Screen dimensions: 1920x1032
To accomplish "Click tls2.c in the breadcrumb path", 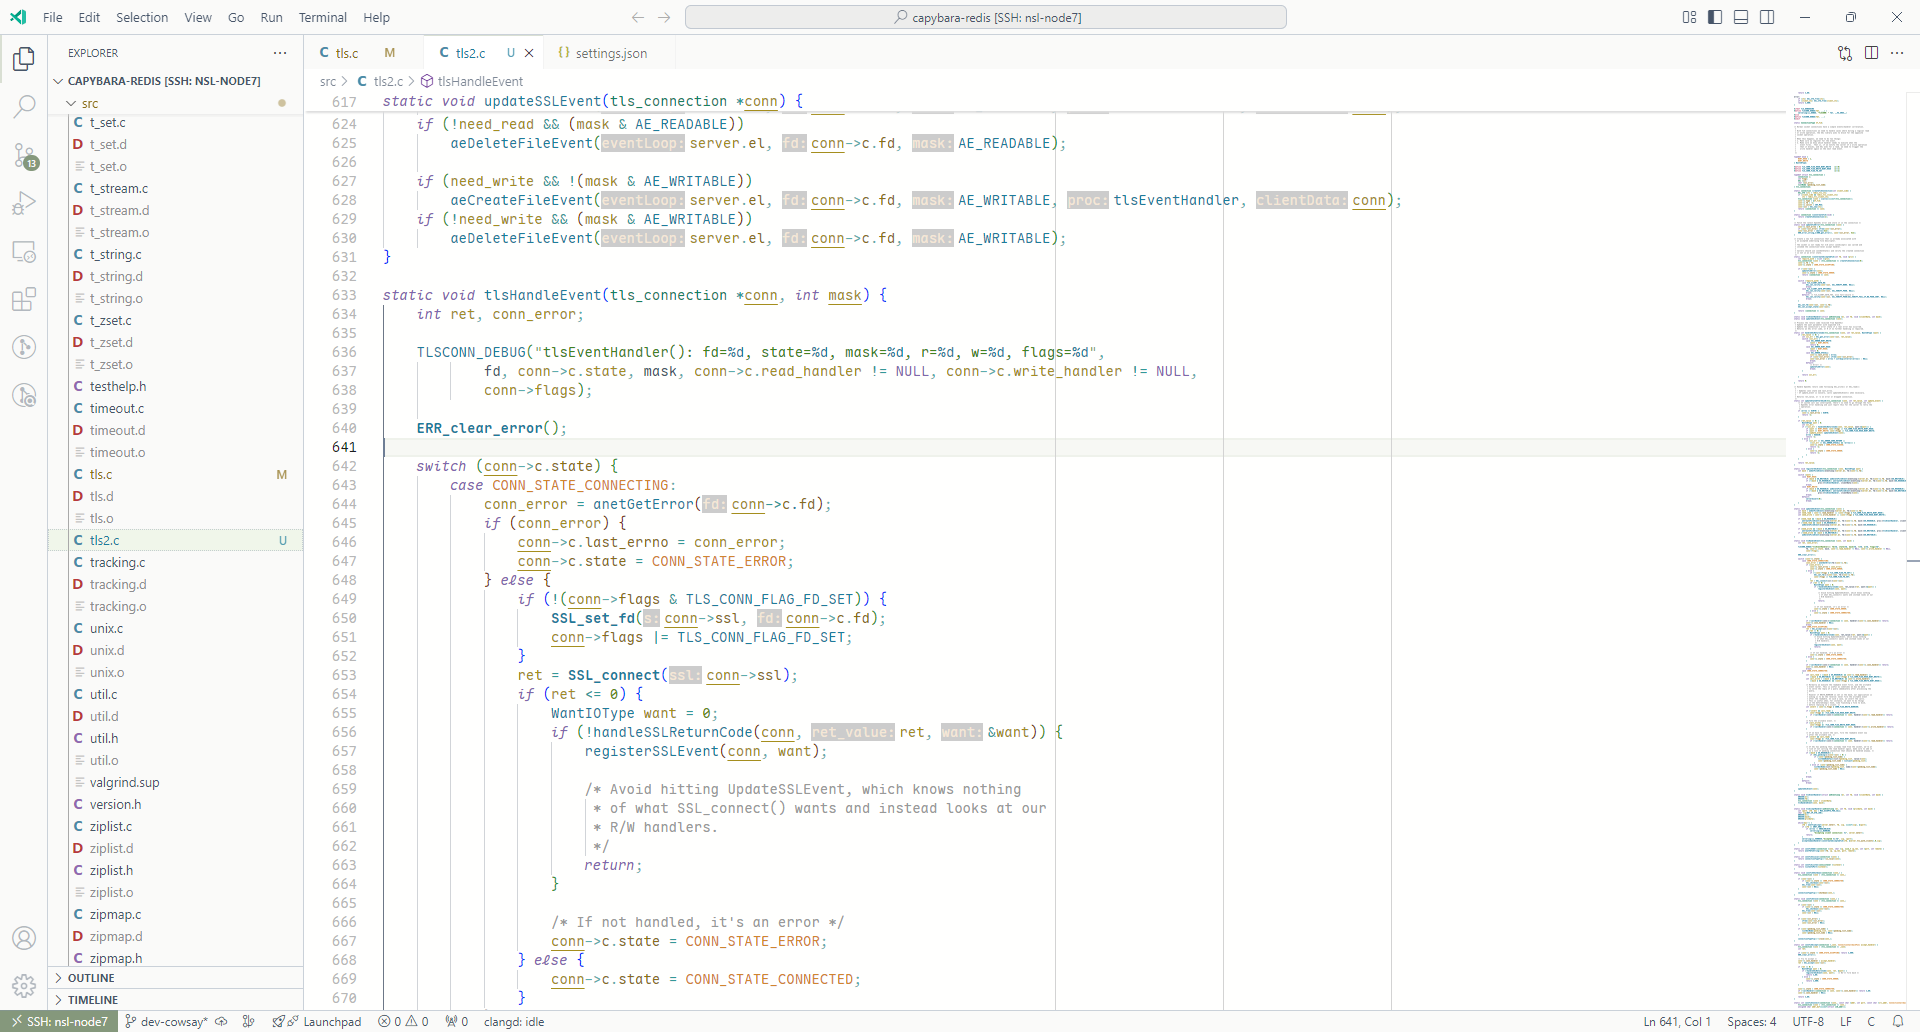I will click(388, 81).
